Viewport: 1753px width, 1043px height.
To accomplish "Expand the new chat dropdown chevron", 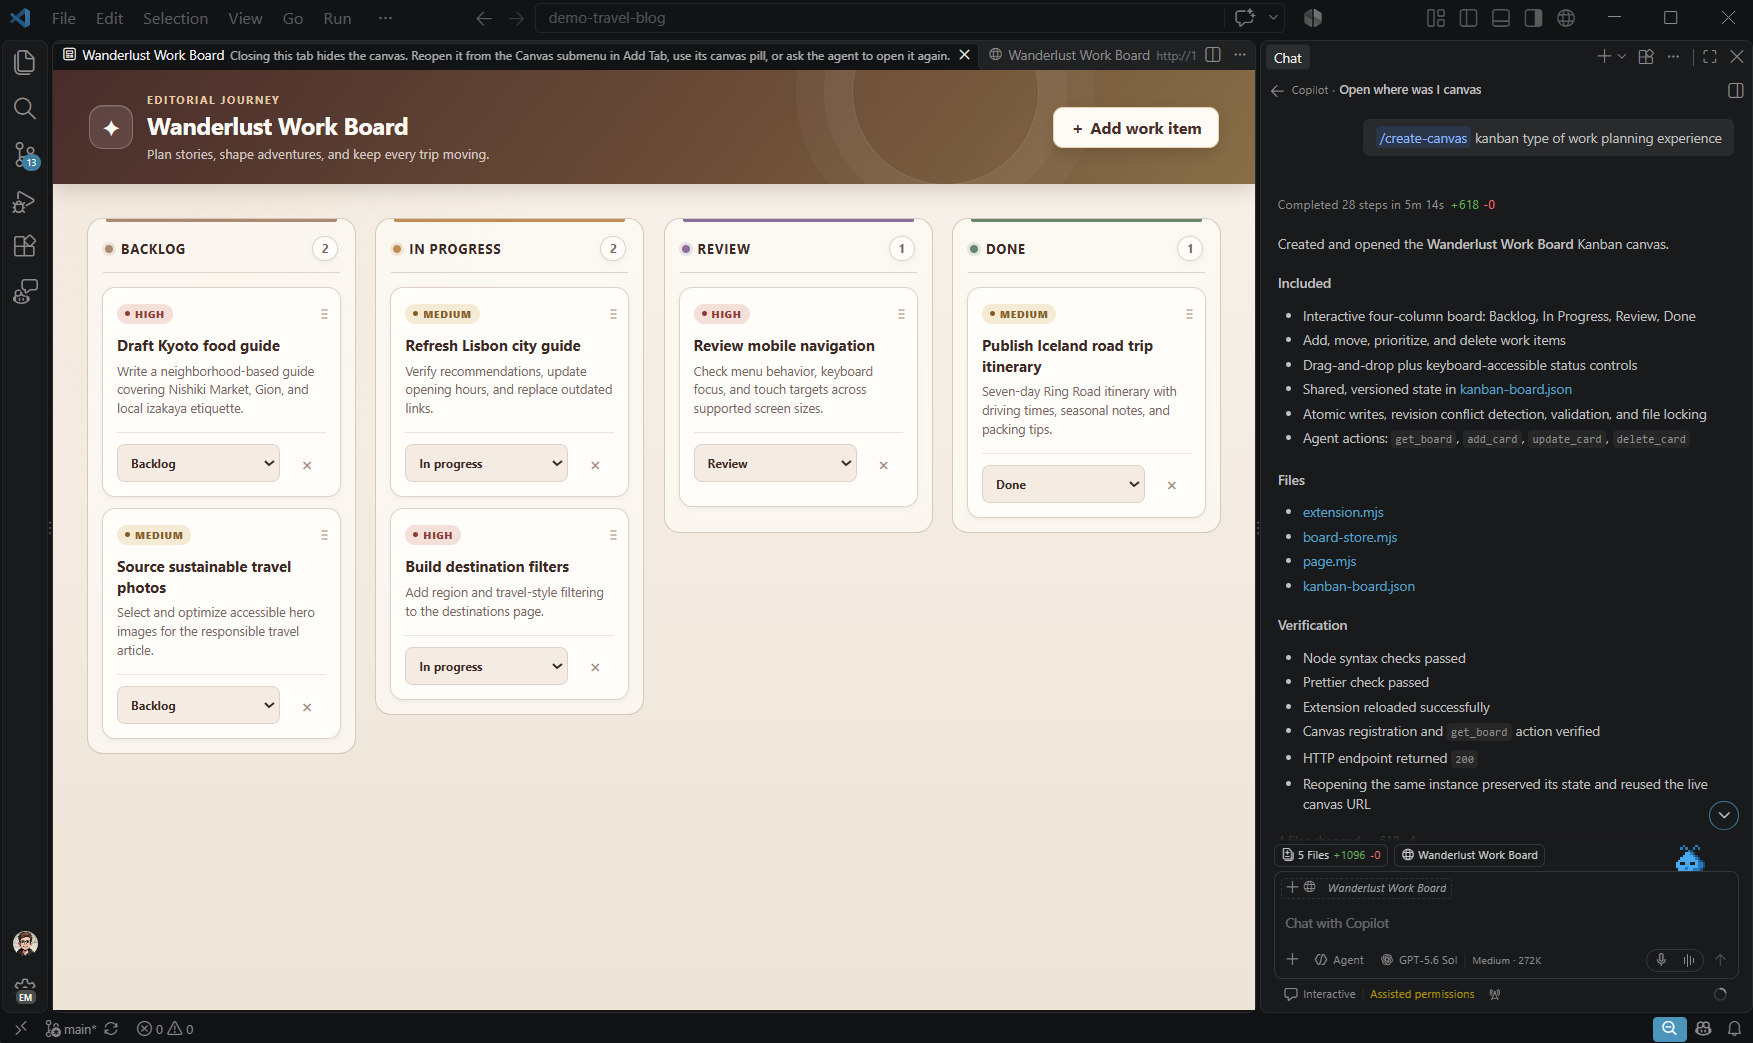I will coord(1622,57).
